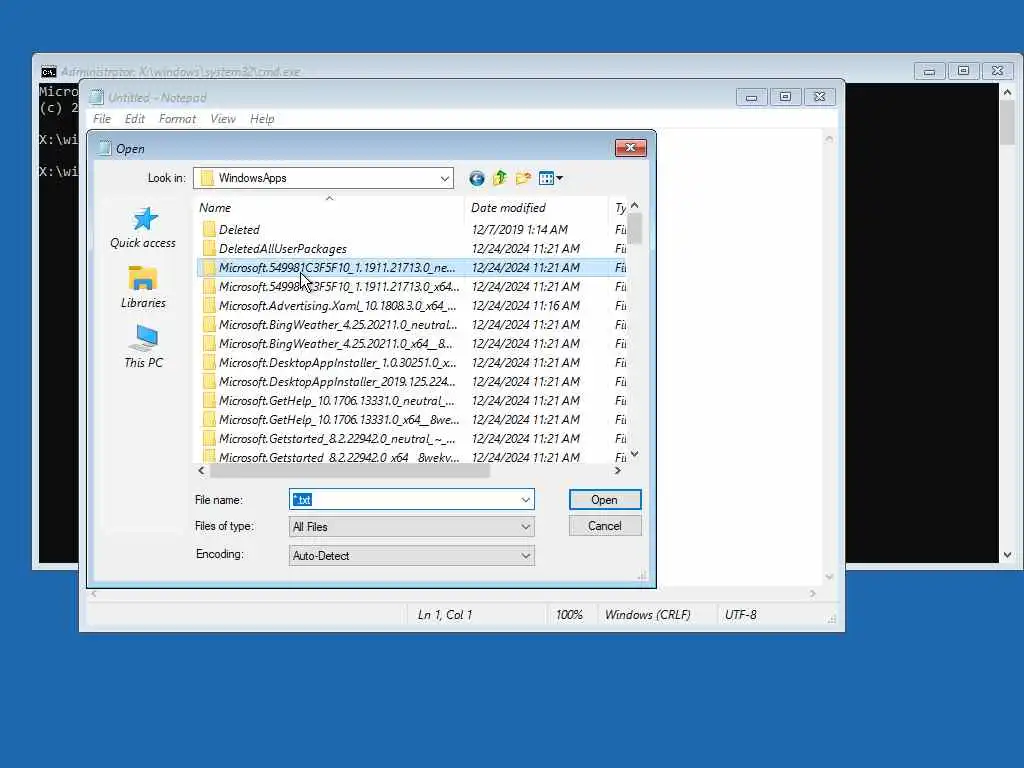Sort by the Name column header
Screen dimensions: 1024x768
(x=330, y=208)
